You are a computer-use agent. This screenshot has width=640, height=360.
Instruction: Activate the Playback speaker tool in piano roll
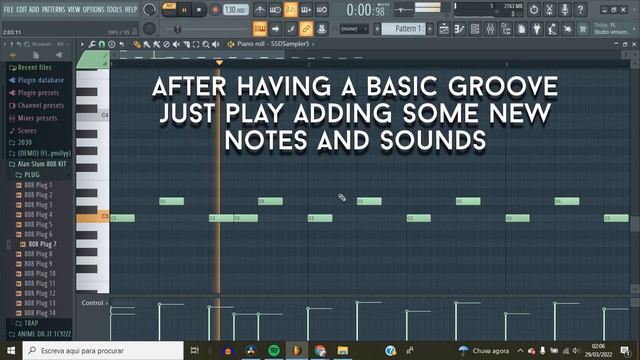click(x=216, y=44)
